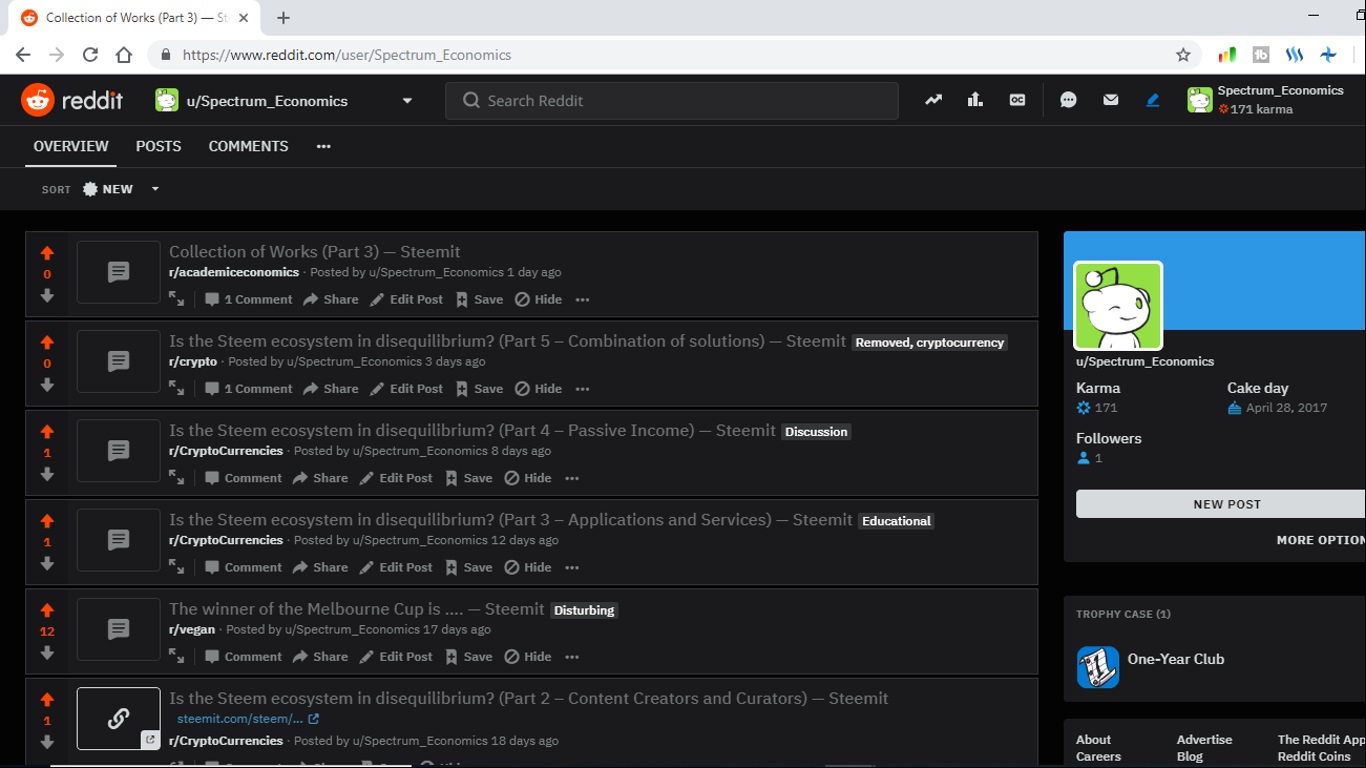Image resolution: width=1366 pixels, height=768 pixels.
Task: Click the NEW POST button
Action: (1221, 504)
